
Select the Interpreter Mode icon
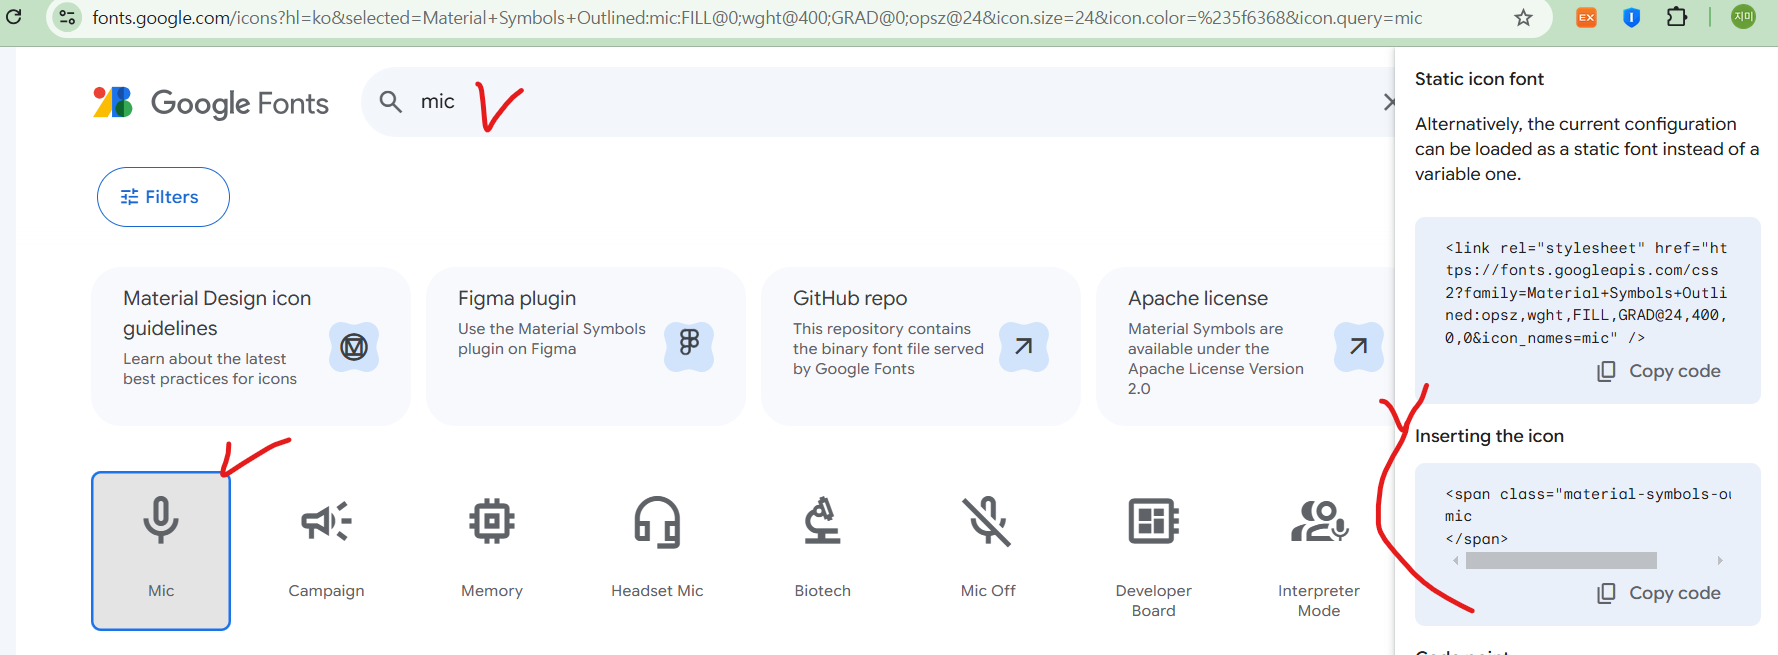(1319, 522)
